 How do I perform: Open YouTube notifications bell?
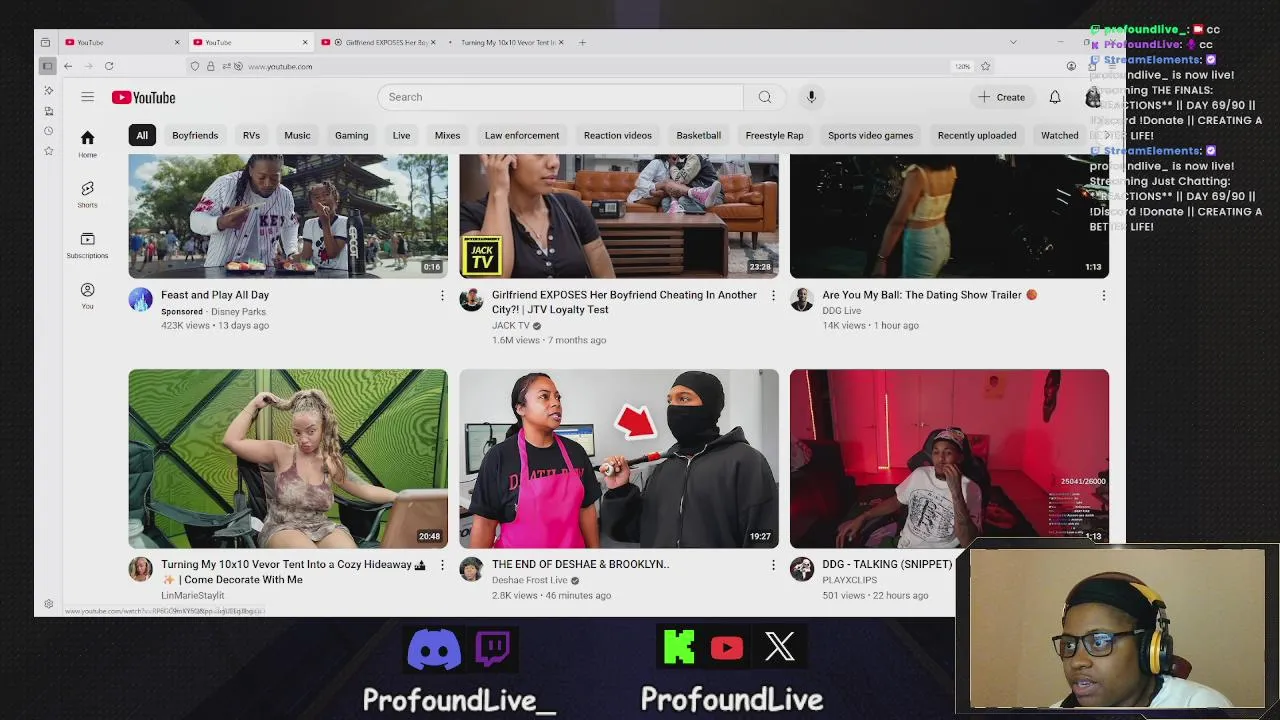(1054, 97)
